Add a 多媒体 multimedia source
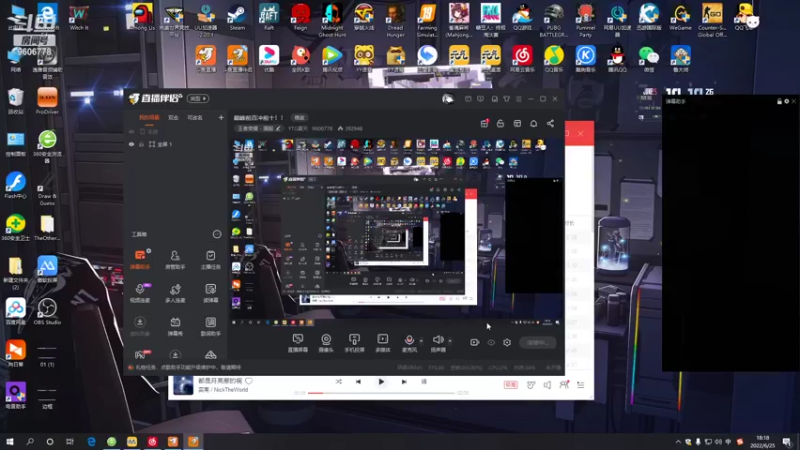Viewport: 800px width, 450px height. coord(383,343)
